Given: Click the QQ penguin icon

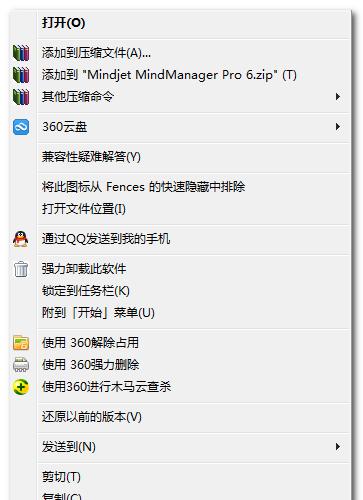Looking at the screenshot, I should point(21,239).
